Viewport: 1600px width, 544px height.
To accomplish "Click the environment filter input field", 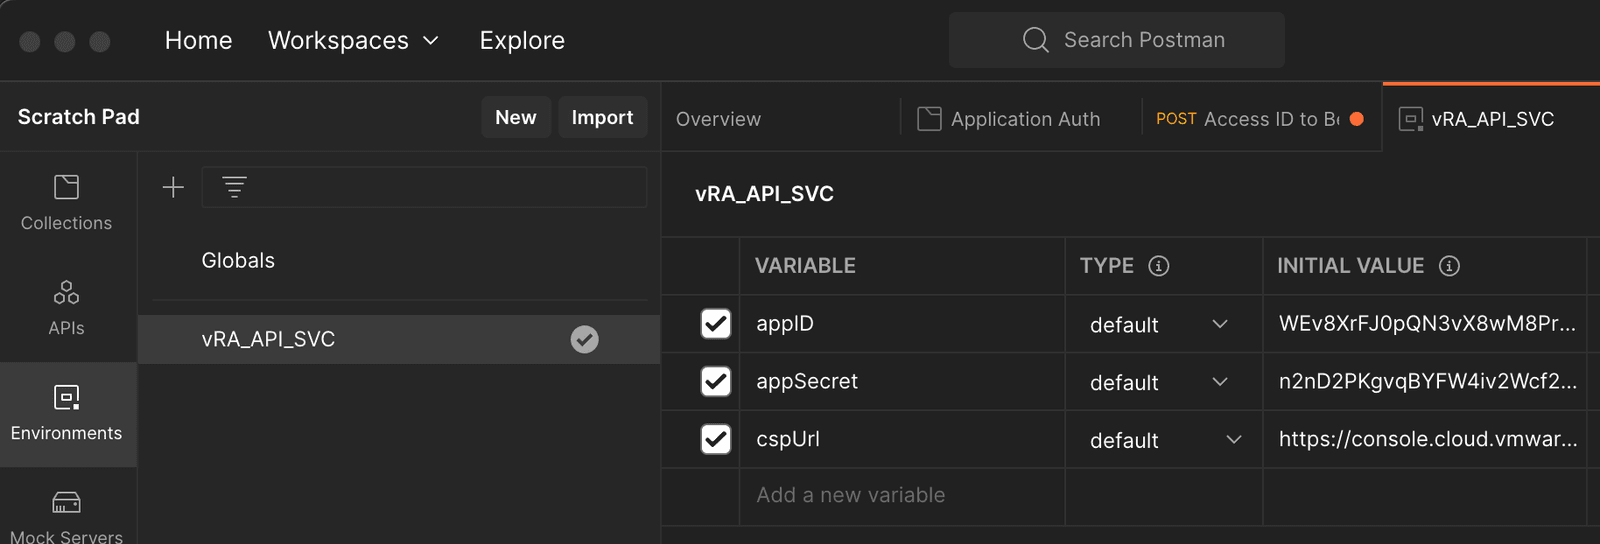I will (425, 187).
